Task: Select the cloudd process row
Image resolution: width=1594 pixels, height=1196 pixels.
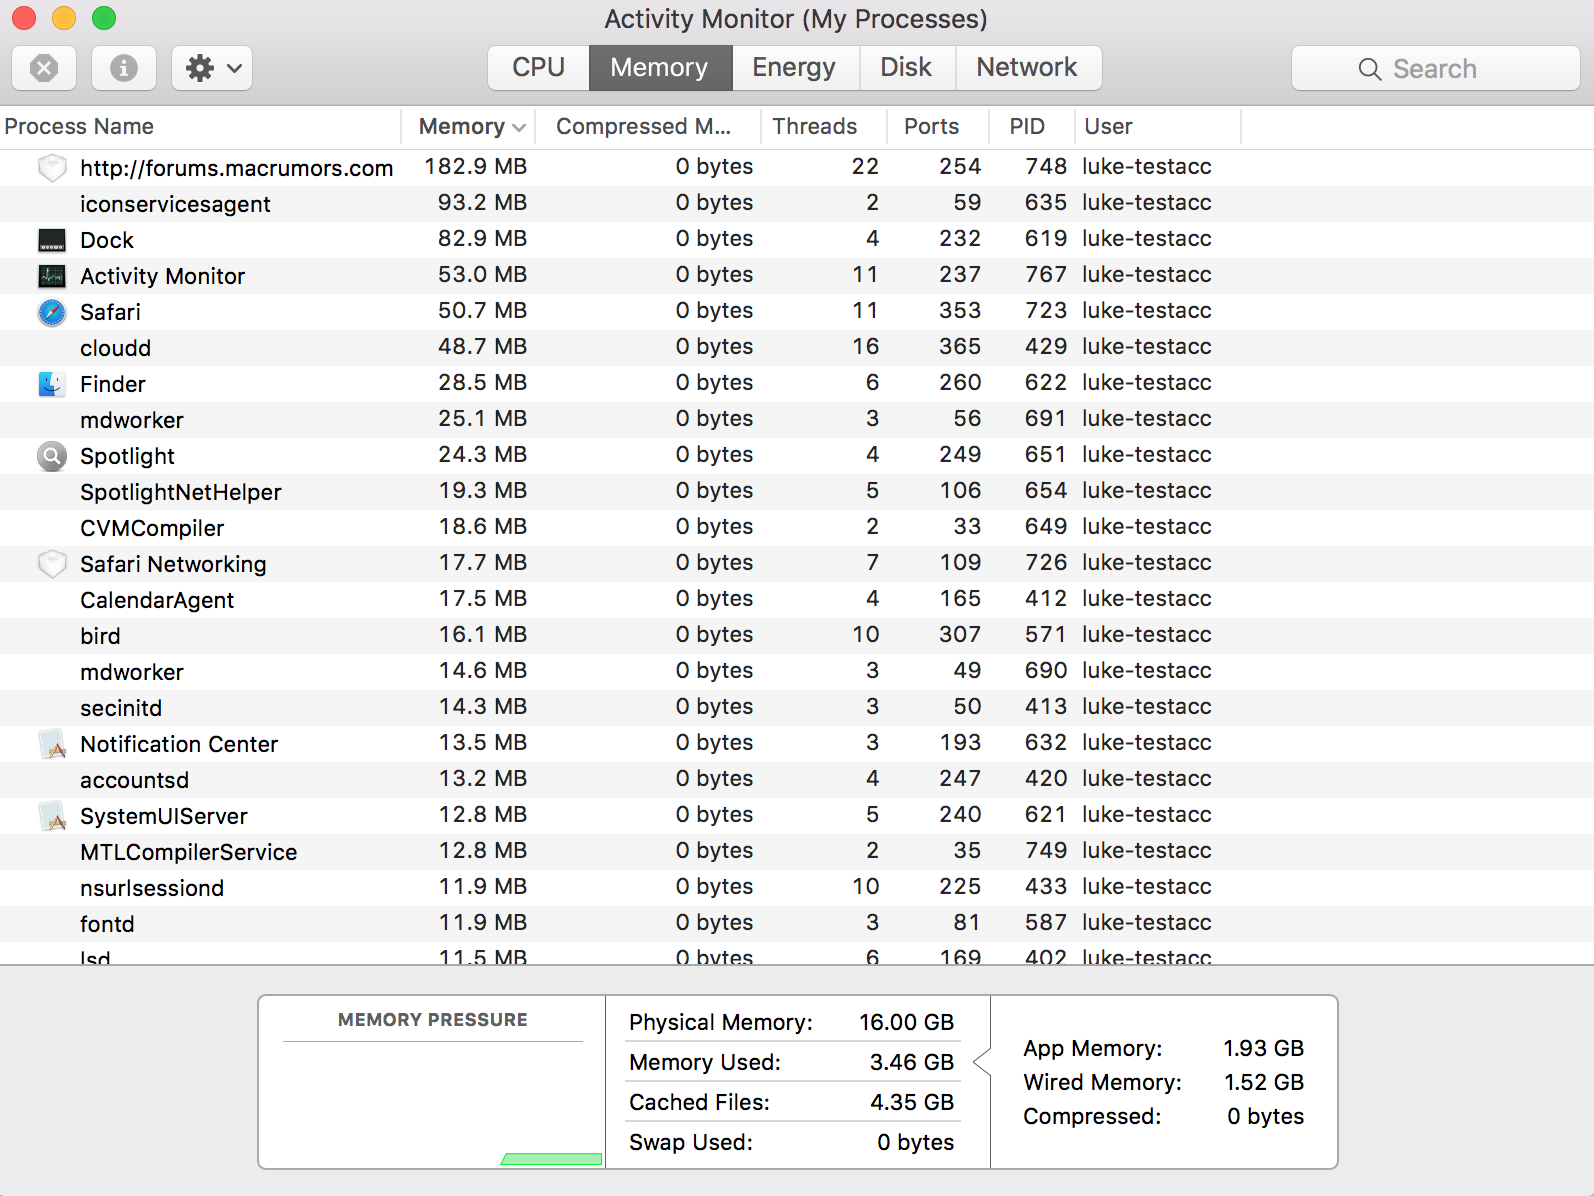Action: coord(797,347)
